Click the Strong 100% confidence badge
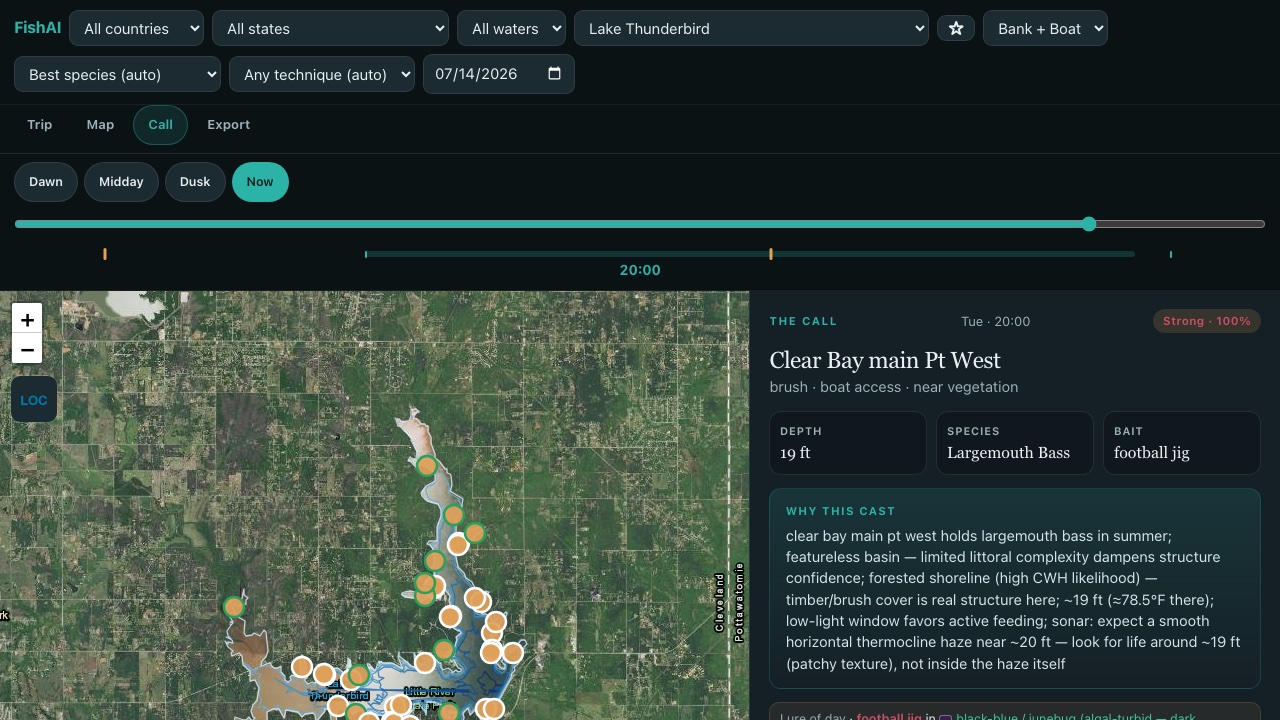Screen dimensions: 1280x720 [1207, 321]
